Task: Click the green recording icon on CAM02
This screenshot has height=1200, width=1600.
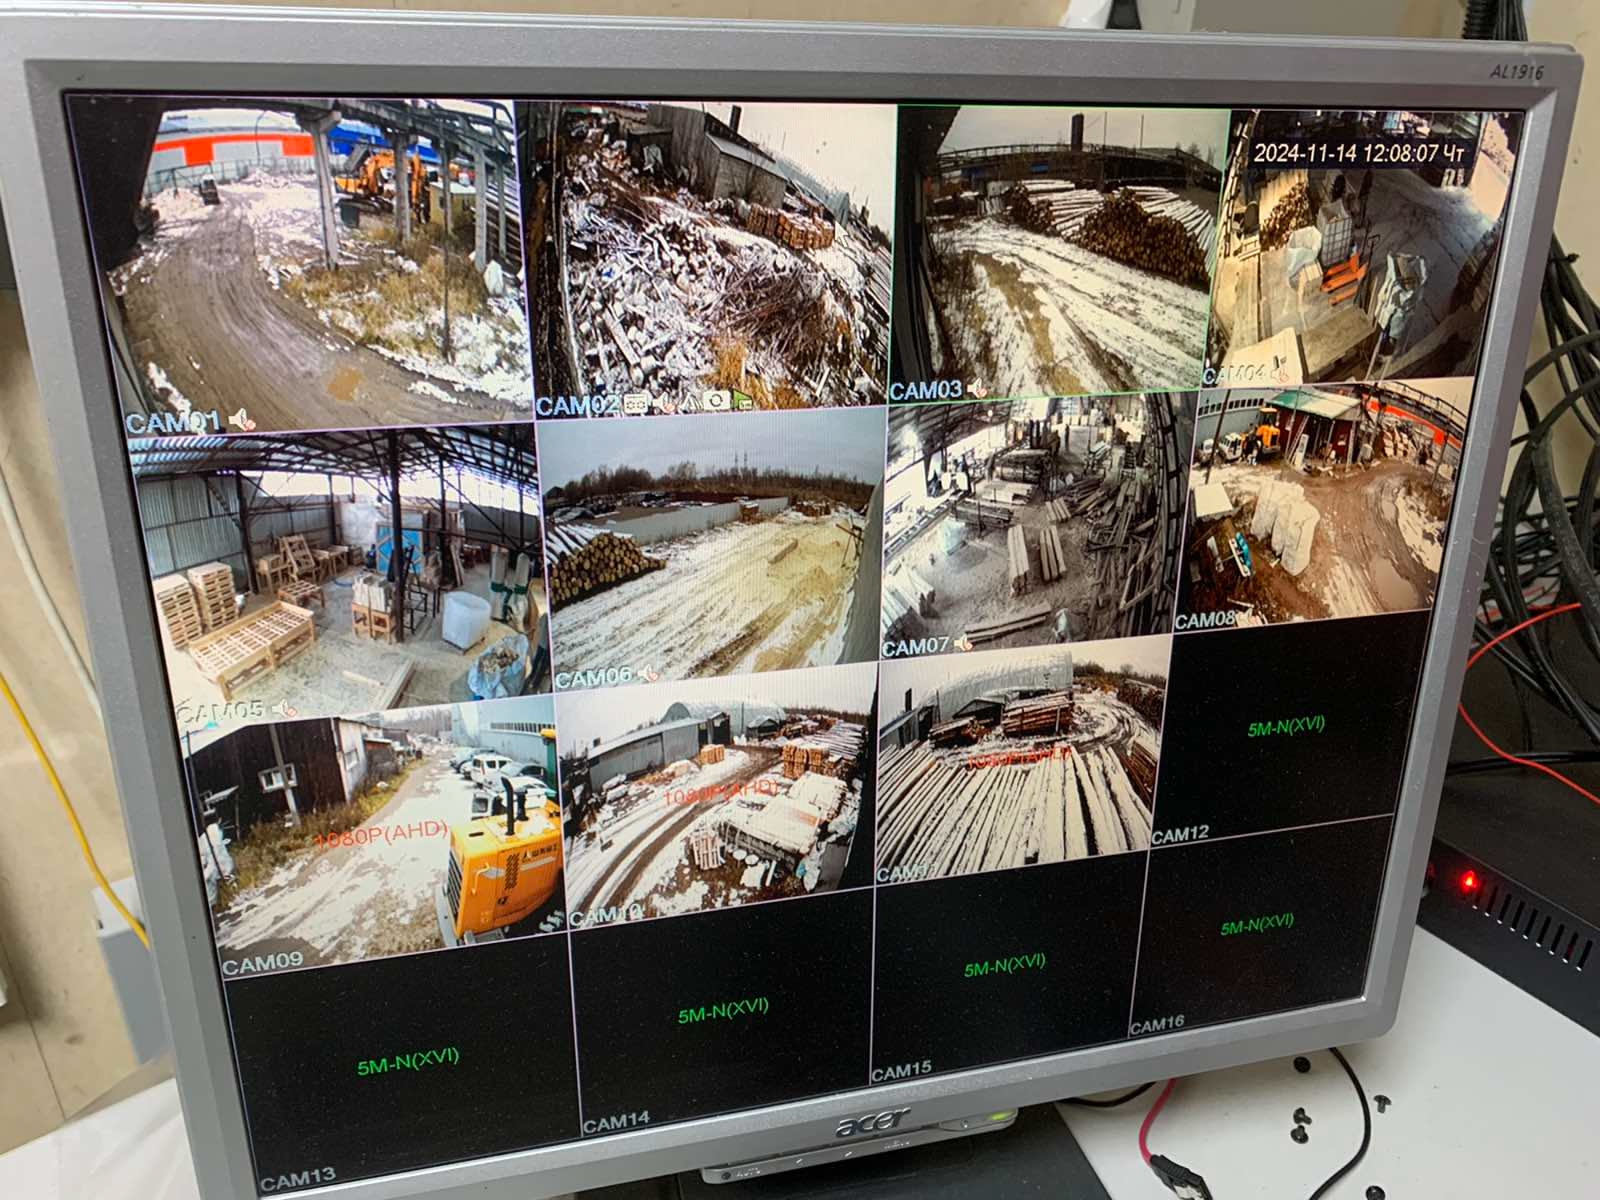Action: click(x=743, y=400)
